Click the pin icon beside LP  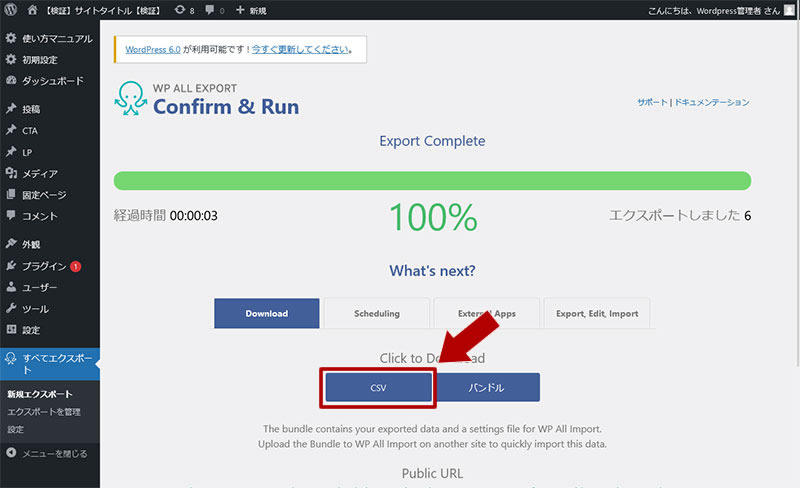click(11, 152)
